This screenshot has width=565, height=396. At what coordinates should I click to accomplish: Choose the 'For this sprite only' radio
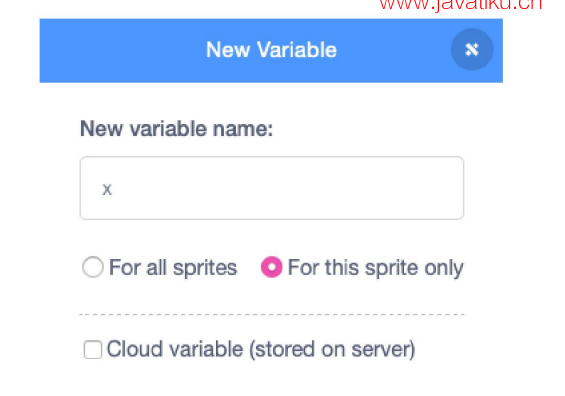[271, 267]
